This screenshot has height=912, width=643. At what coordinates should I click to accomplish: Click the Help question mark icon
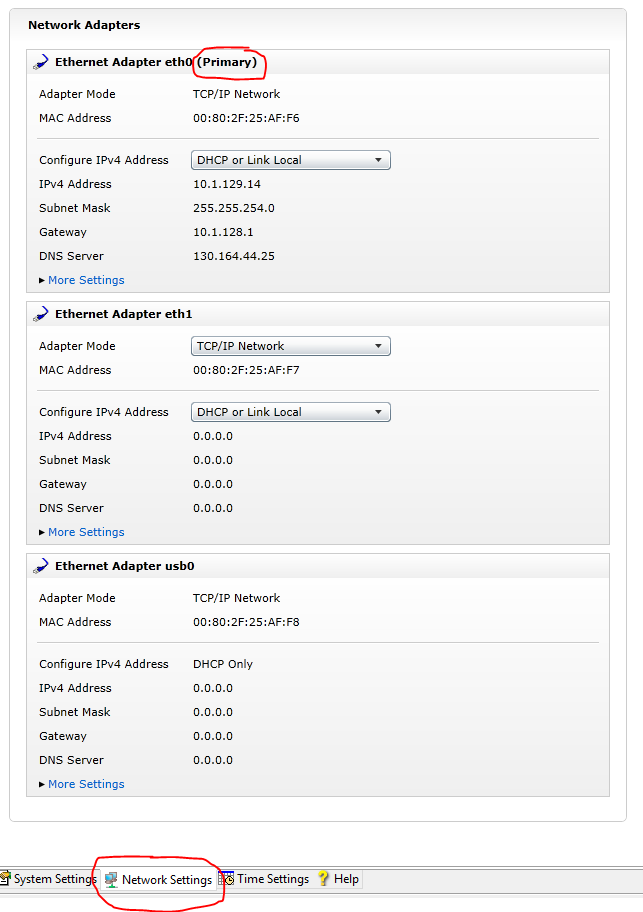[x=320, y=879]
